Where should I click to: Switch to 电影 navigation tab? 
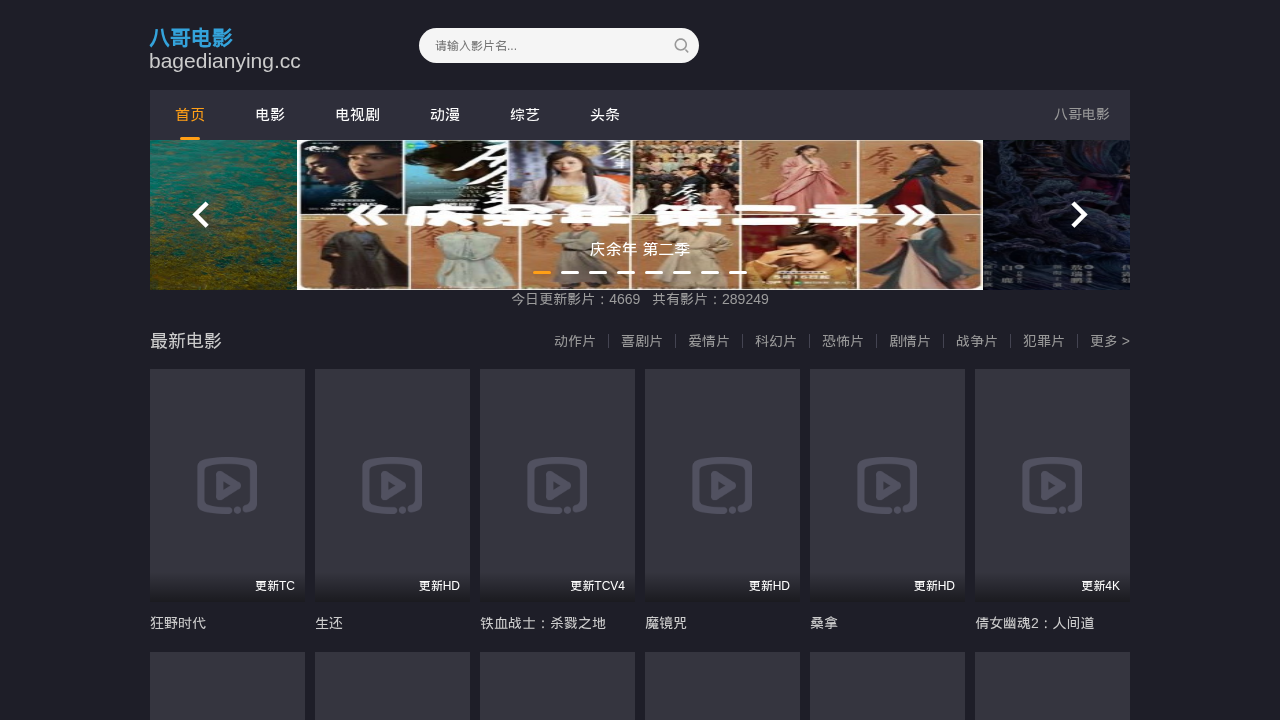[270, 115]
